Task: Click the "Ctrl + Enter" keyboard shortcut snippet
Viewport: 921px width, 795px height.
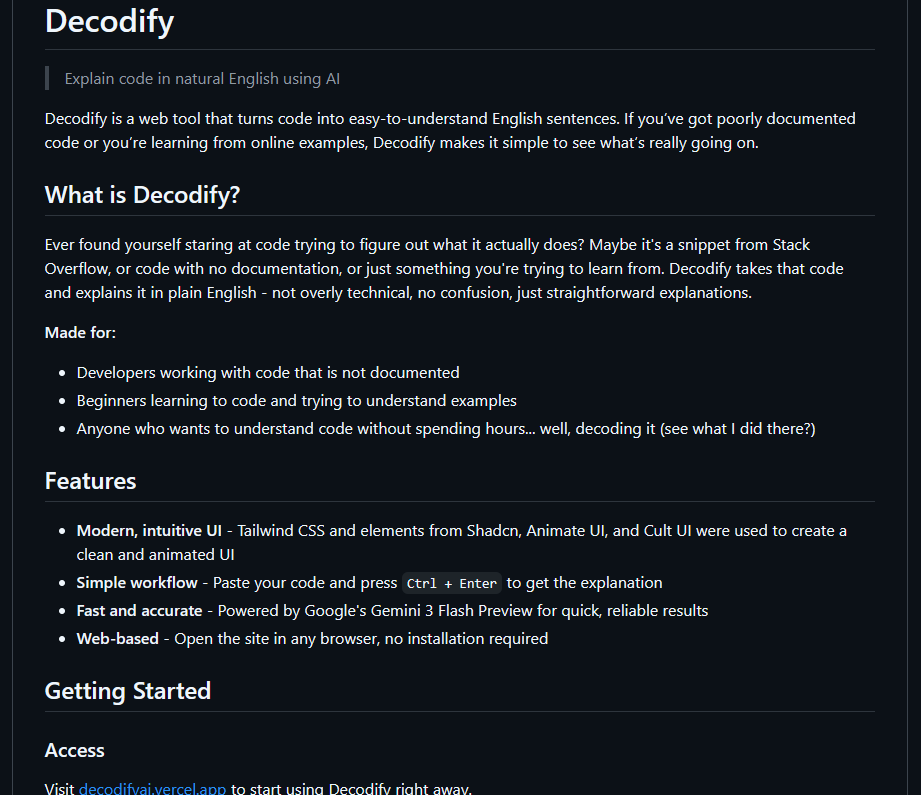Action: click(x=452, y=583)
